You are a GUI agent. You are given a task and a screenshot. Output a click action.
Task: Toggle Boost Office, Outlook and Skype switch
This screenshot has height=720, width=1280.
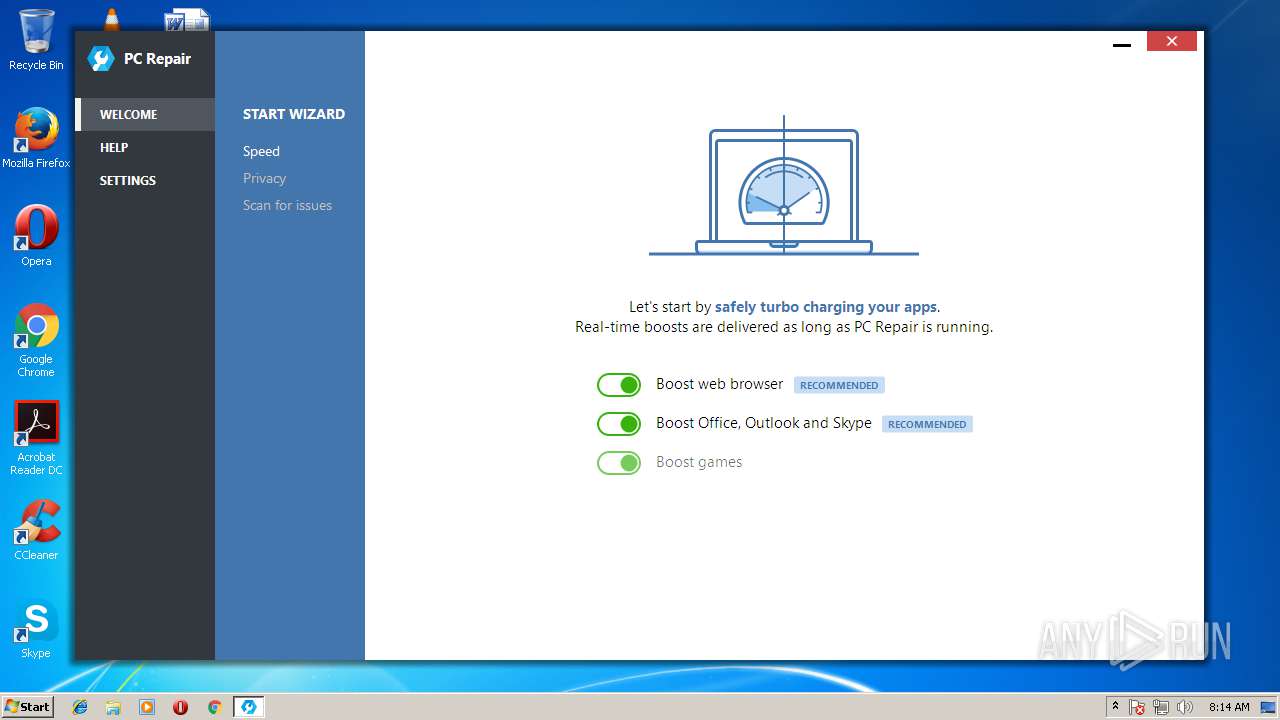(619, 424)
